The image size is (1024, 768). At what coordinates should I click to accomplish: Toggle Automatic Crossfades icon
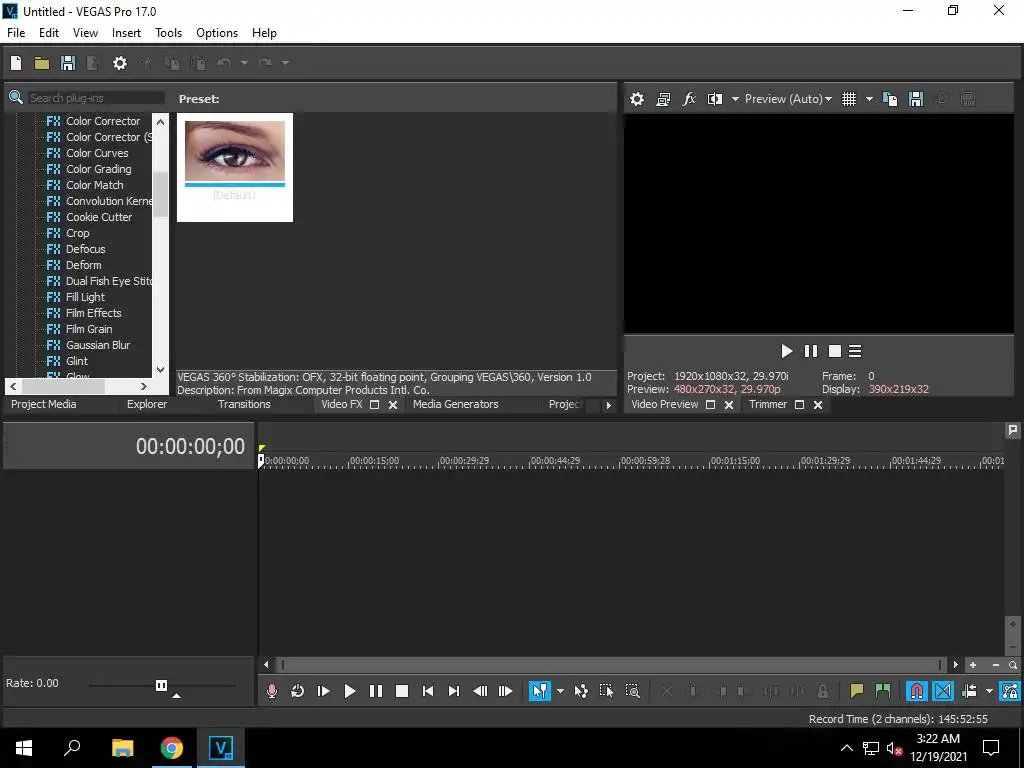coord(942,691)
